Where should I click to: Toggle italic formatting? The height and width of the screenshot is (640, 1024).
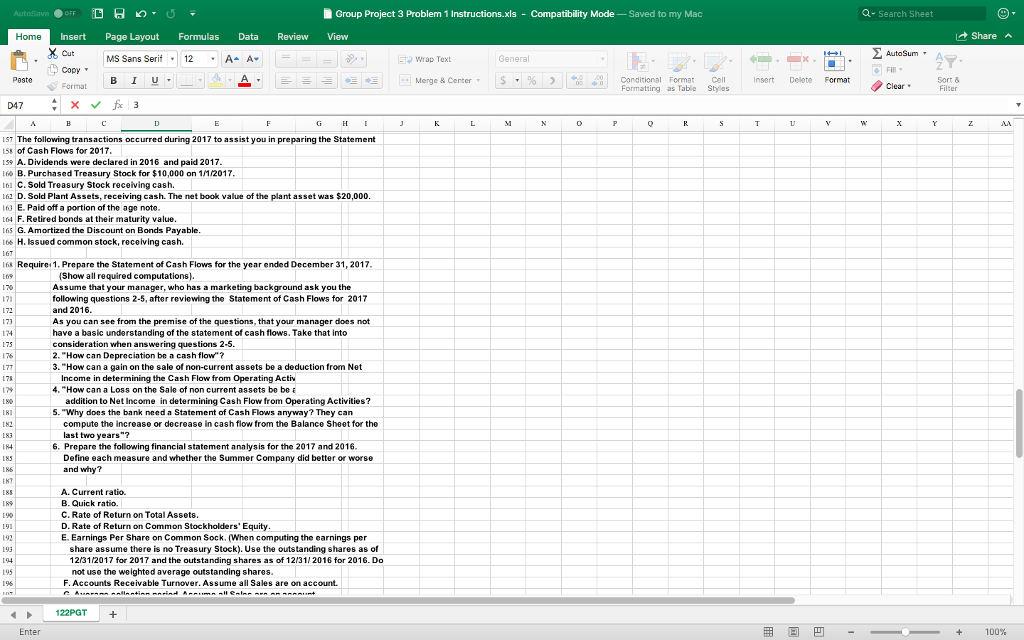point(134,80)
